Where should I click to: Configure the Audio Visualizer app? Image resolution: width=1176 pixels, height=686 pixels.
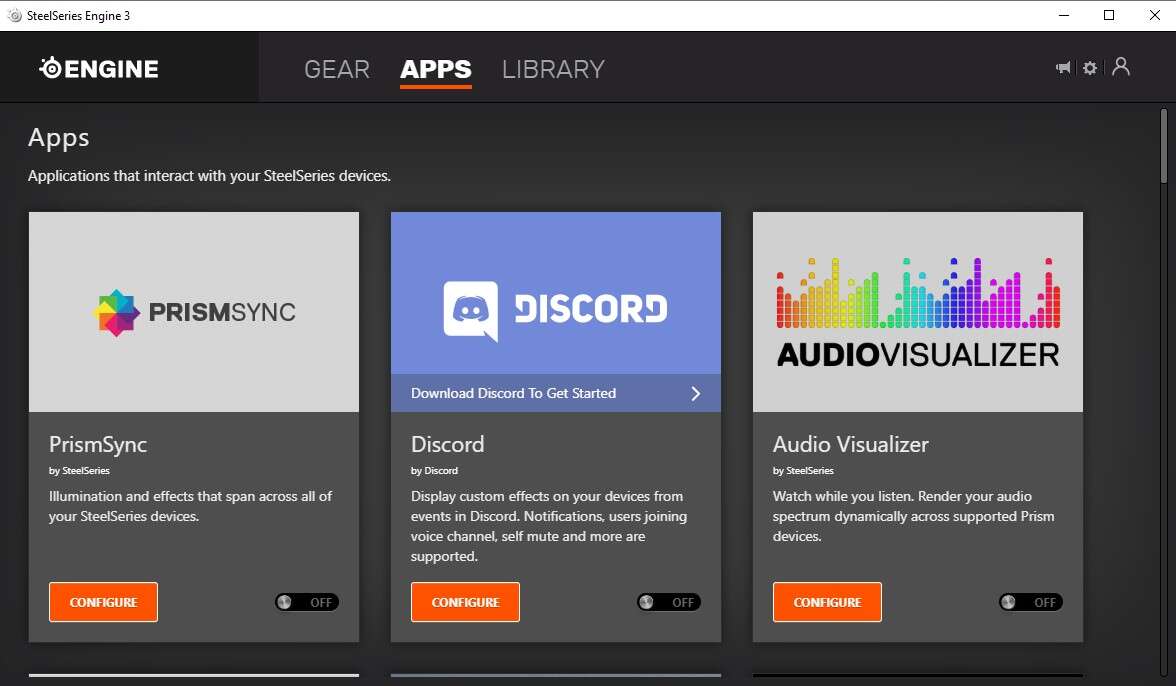pyautogui.click(x=827, y=602)
